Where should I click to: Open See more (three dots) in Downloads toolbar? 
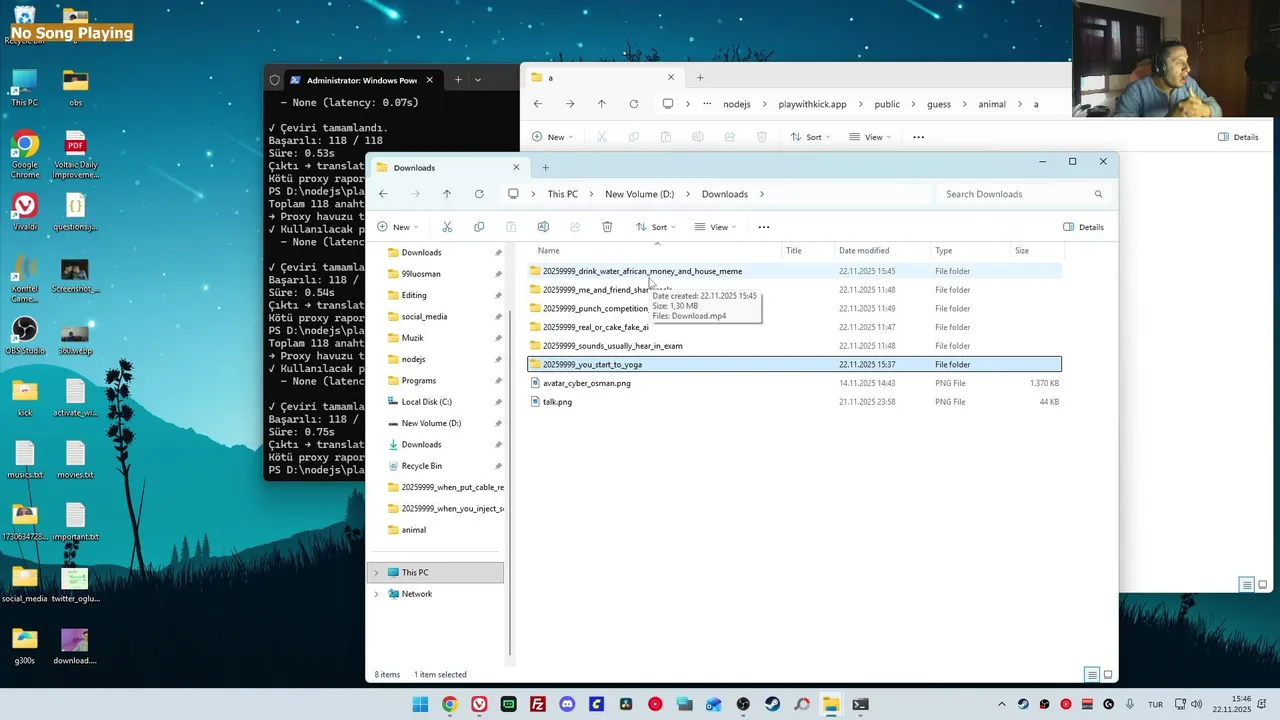click(x=764, y=227)
